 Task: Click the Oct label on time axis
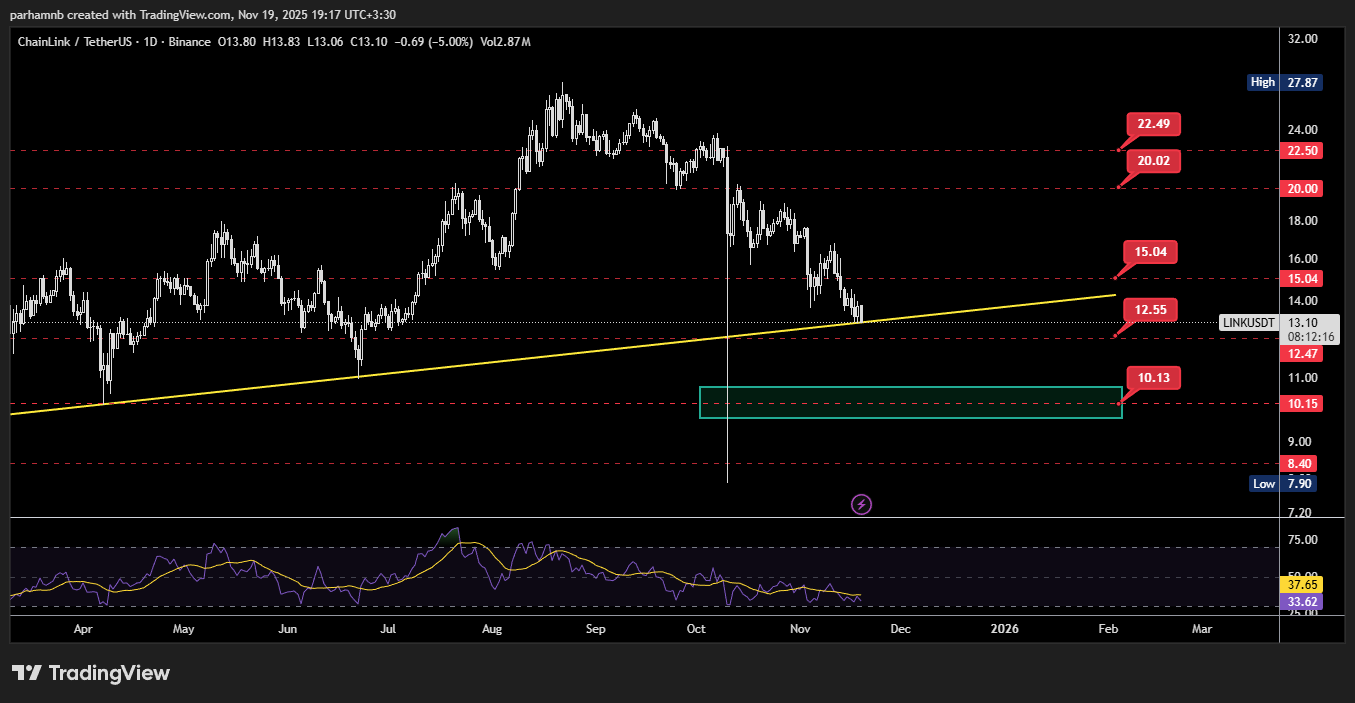coord(697,629)
